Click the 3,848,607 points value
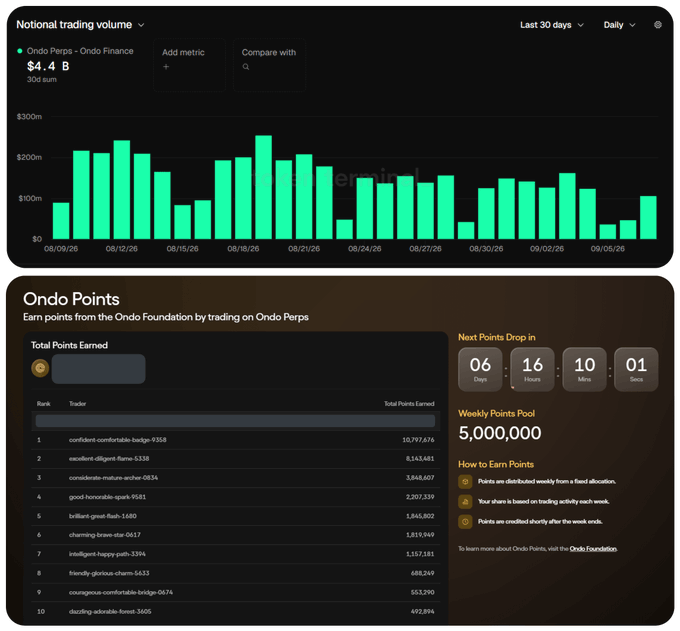The height and width of the screenshot is (631, 680). 420,478
